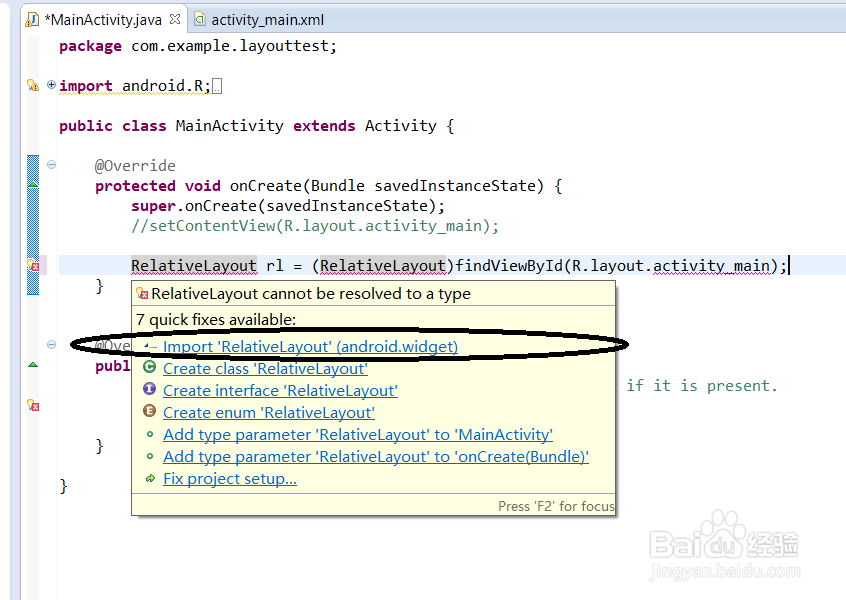
Task: Expand the folded import statements
Action: click(x=51, y=84)
